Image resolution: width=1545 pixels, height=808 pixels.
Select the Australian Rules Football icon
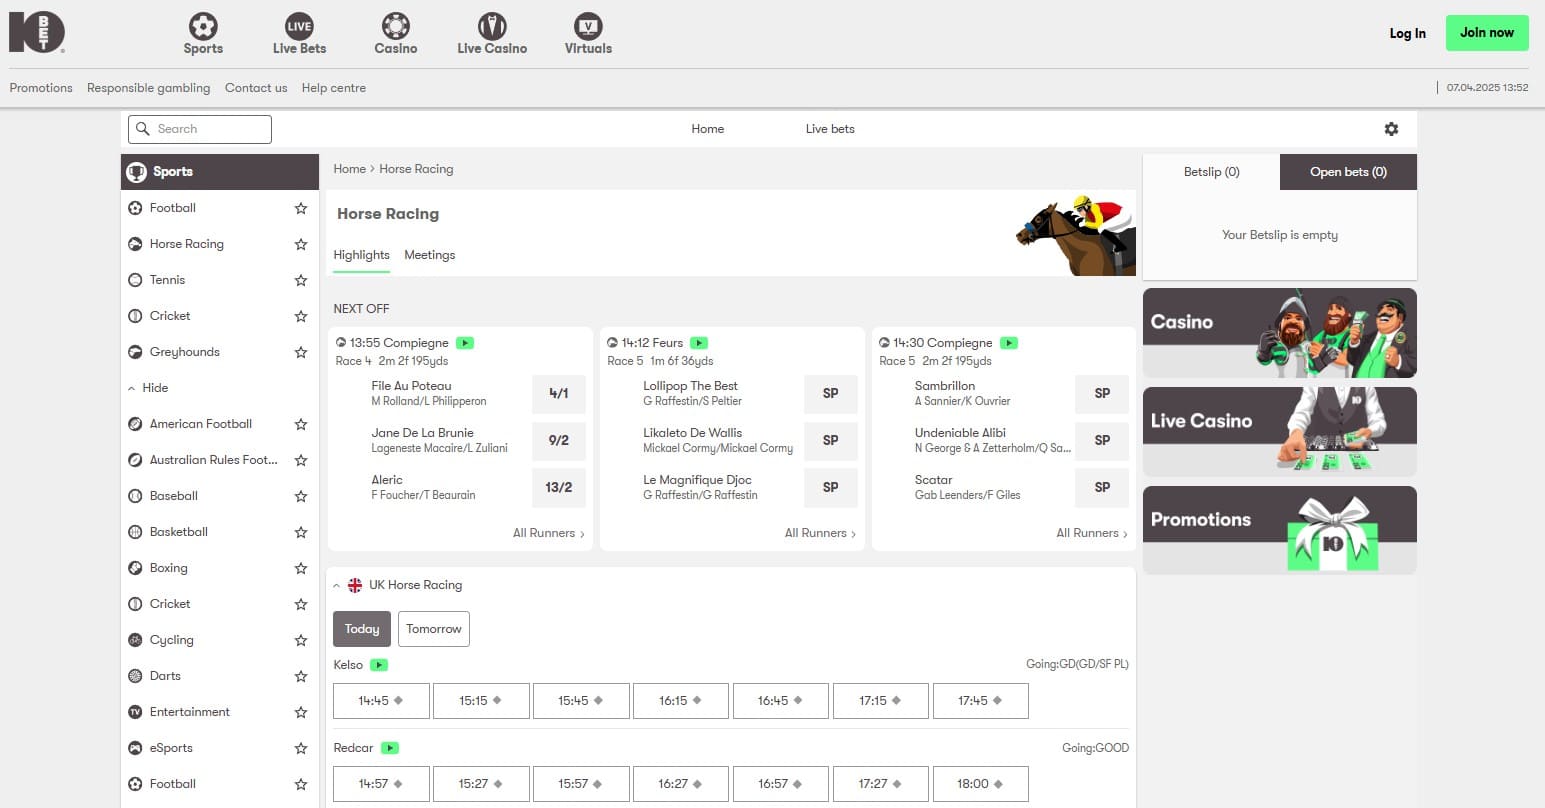pyautogui.click(x=135, y=460)
